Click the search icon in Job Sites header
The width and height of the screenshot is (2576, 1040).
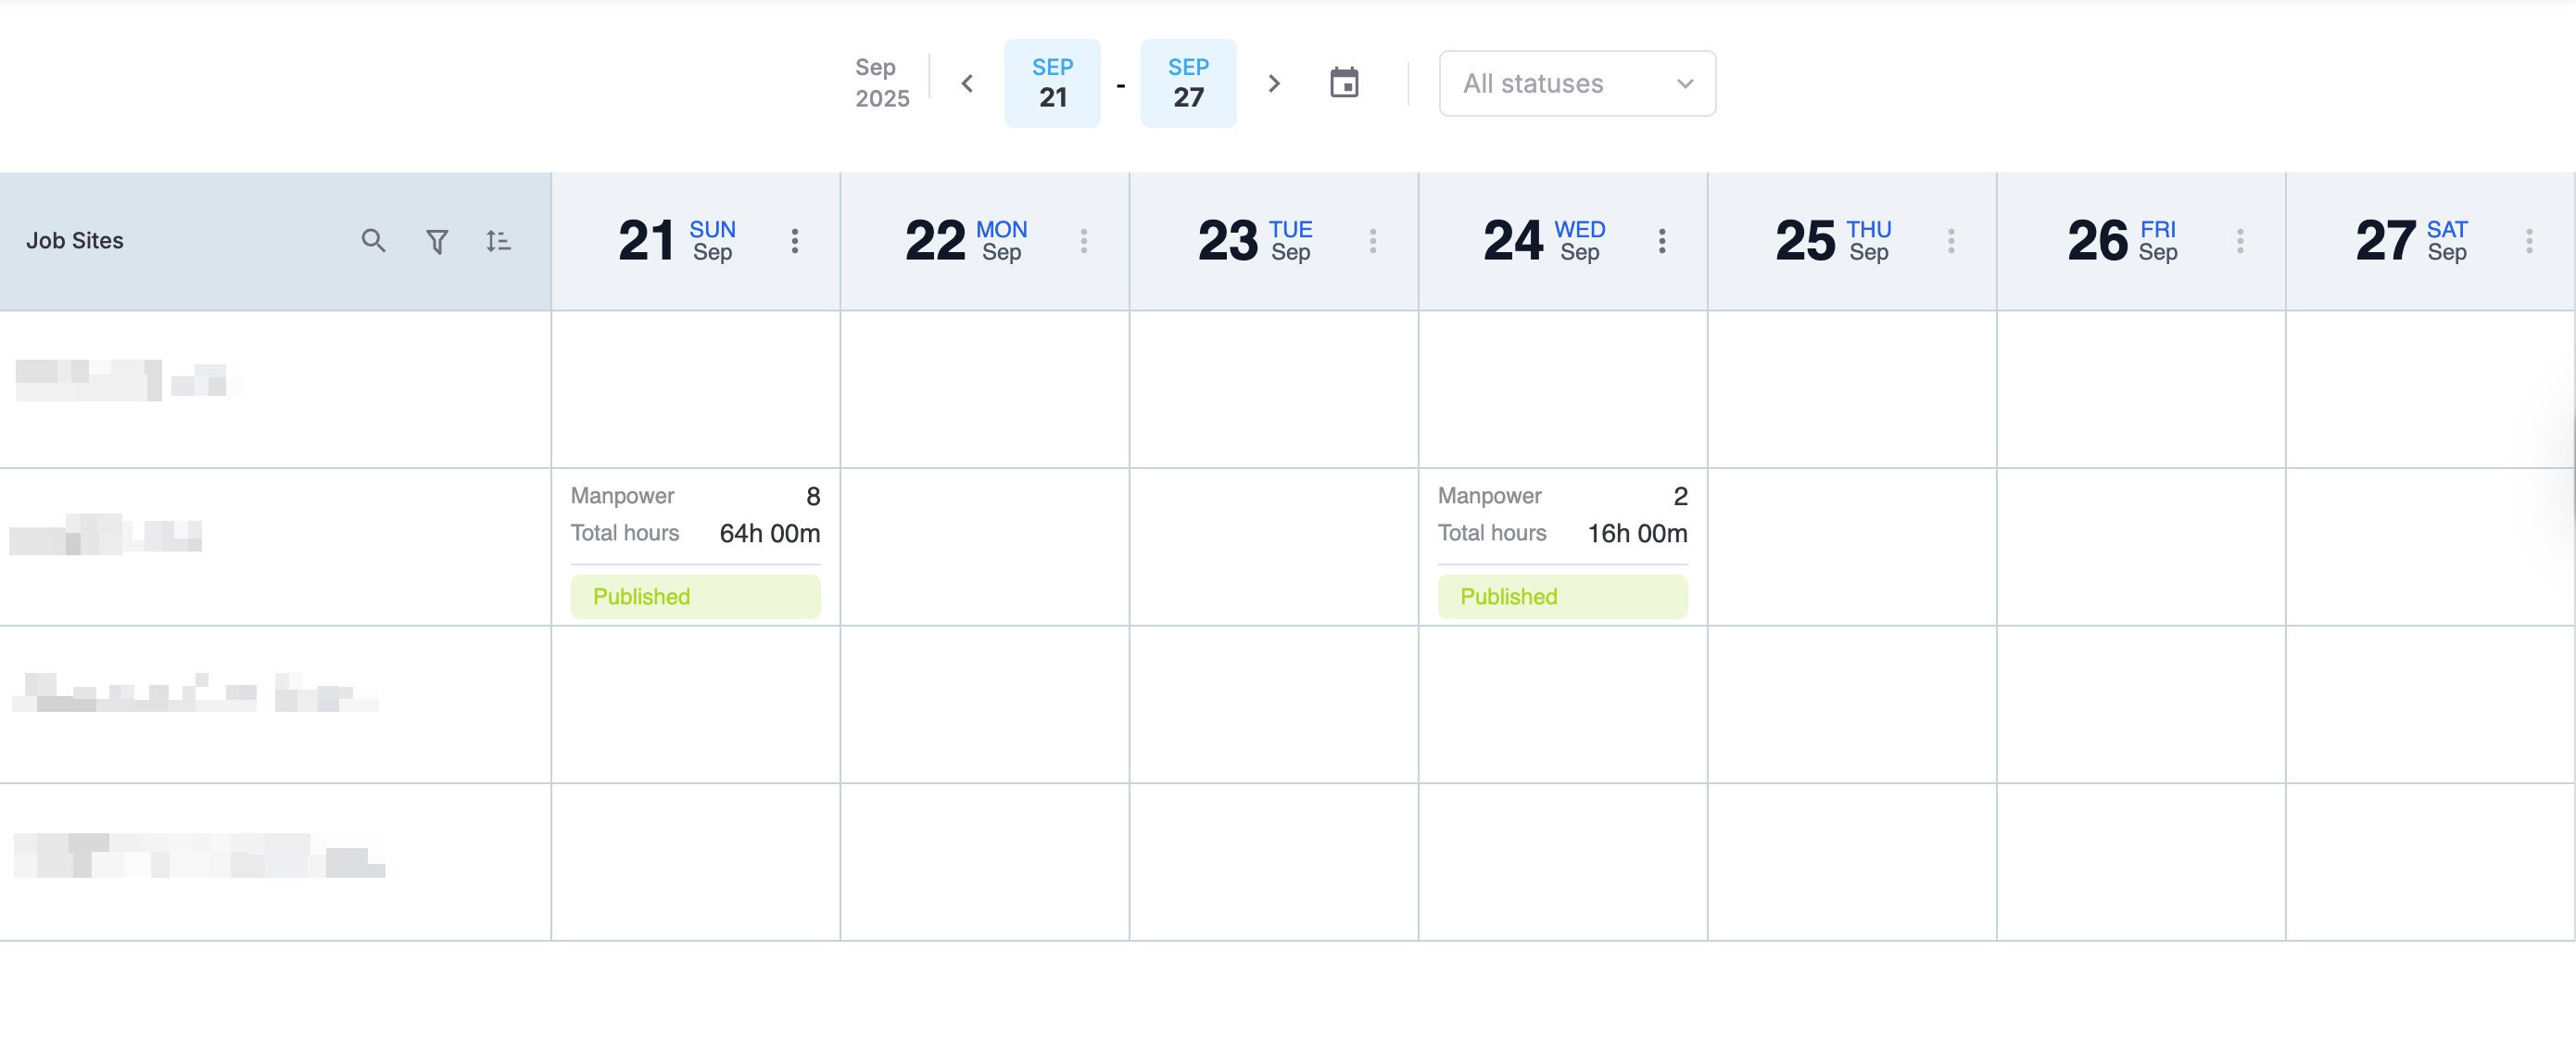click(x=373, y=241)
